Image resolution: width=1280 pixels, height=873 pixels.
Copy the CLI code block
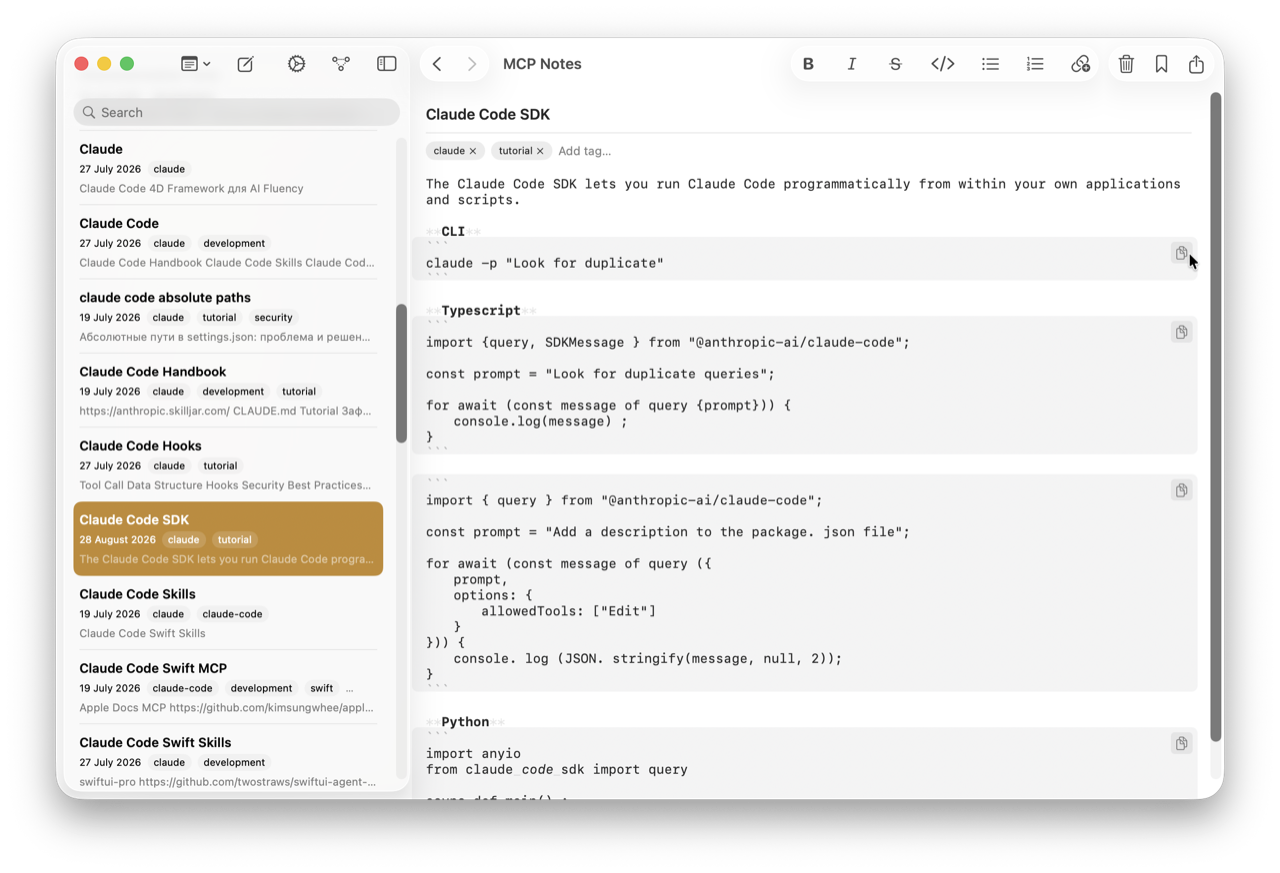pos(1181,253)
